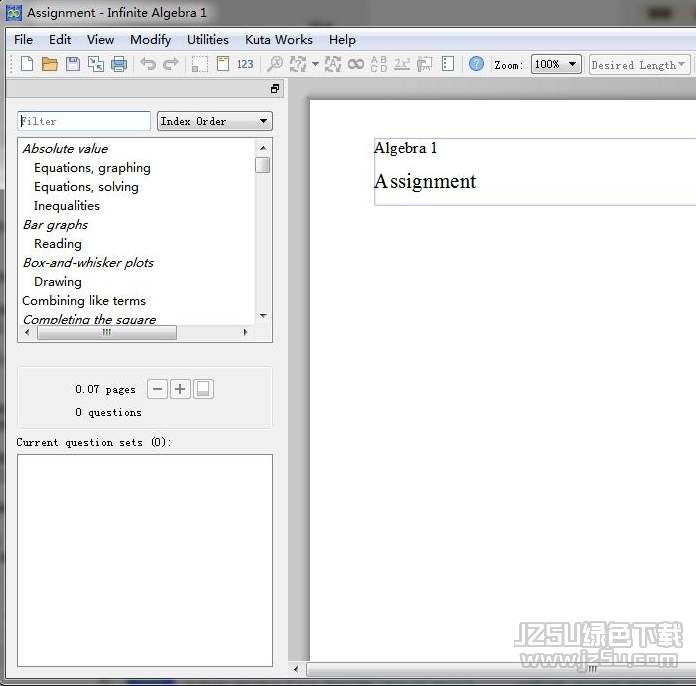
Task: Select the Combining like terms topic
Action: click(x=84, y=301)
